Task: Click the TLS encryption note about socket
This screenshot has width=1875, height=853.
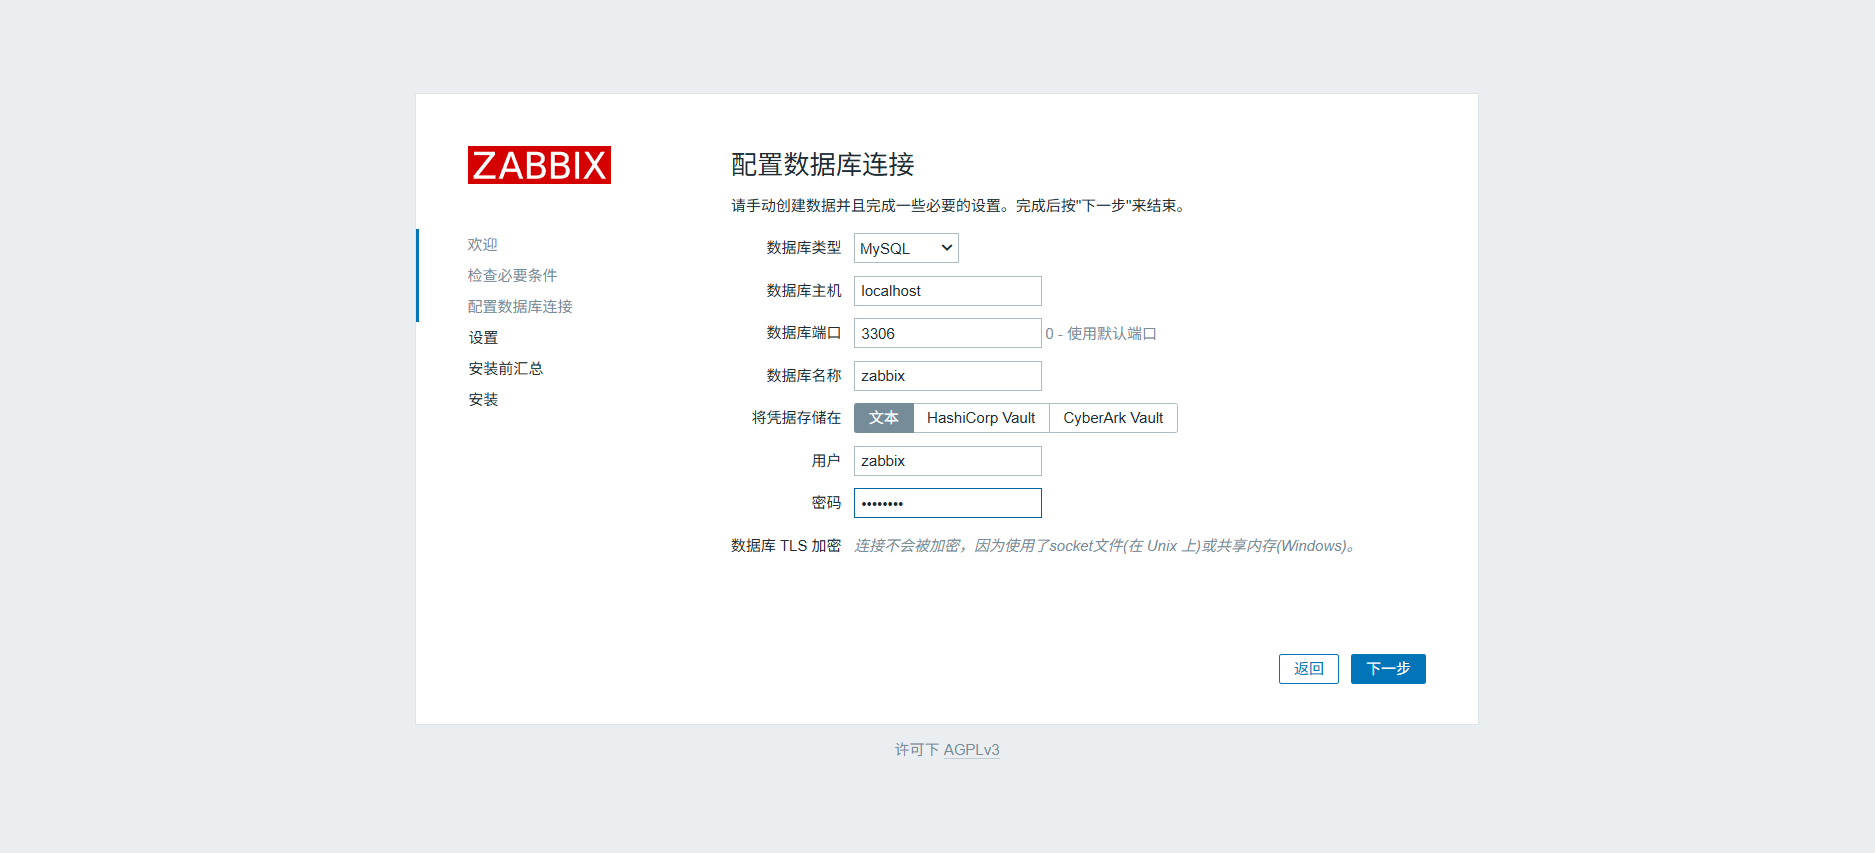Action: click(1105, 546)
